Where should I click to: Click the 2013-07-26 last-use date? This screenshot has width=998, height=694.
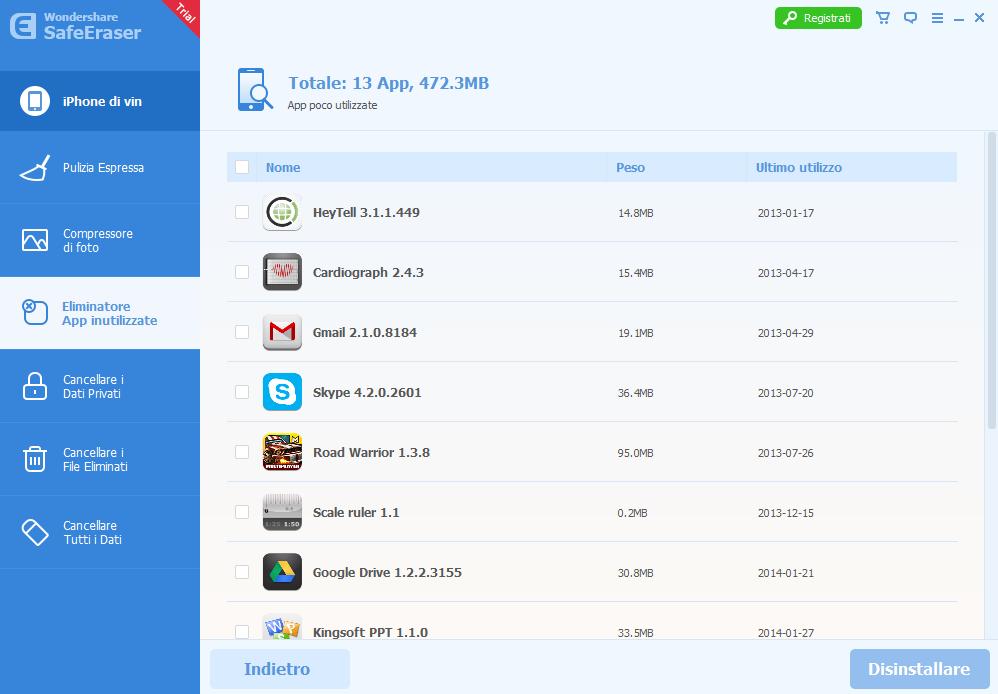tap(785, 453)
